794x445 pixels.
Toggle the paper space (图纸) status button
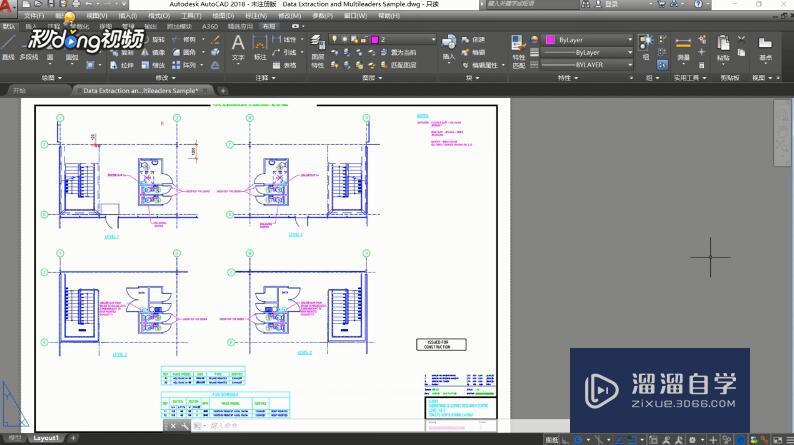pyautogui.click(x=551, y=440)
